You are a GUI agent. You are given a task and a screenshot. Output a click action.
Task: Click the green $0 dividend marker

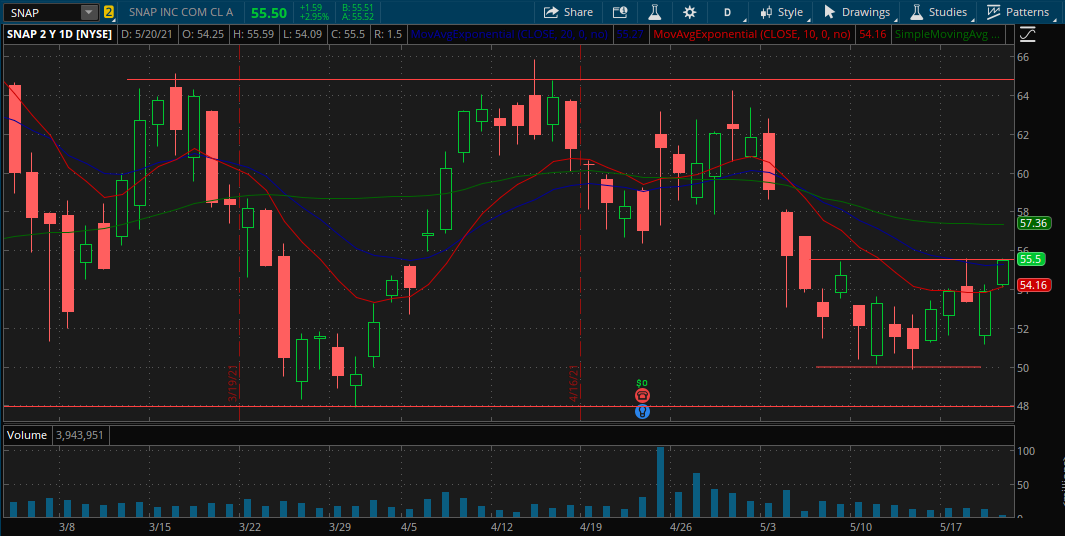642,383
